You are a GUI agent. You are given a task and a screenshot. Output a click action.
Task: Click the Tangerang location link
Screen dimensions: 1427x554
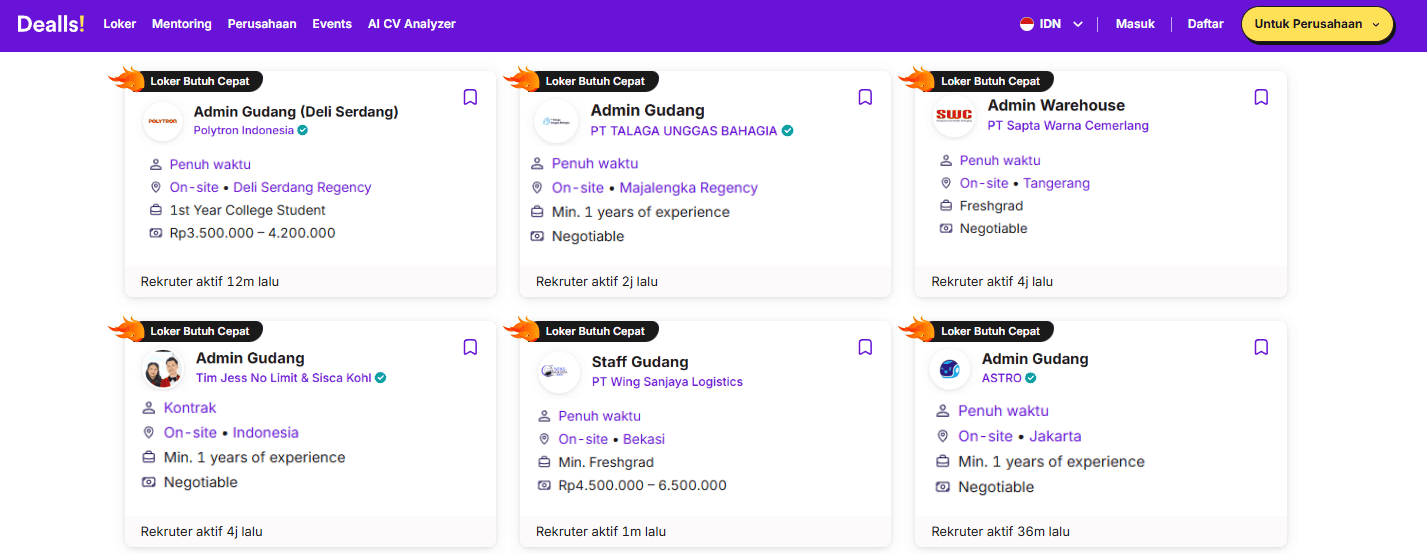[1056, 183]
